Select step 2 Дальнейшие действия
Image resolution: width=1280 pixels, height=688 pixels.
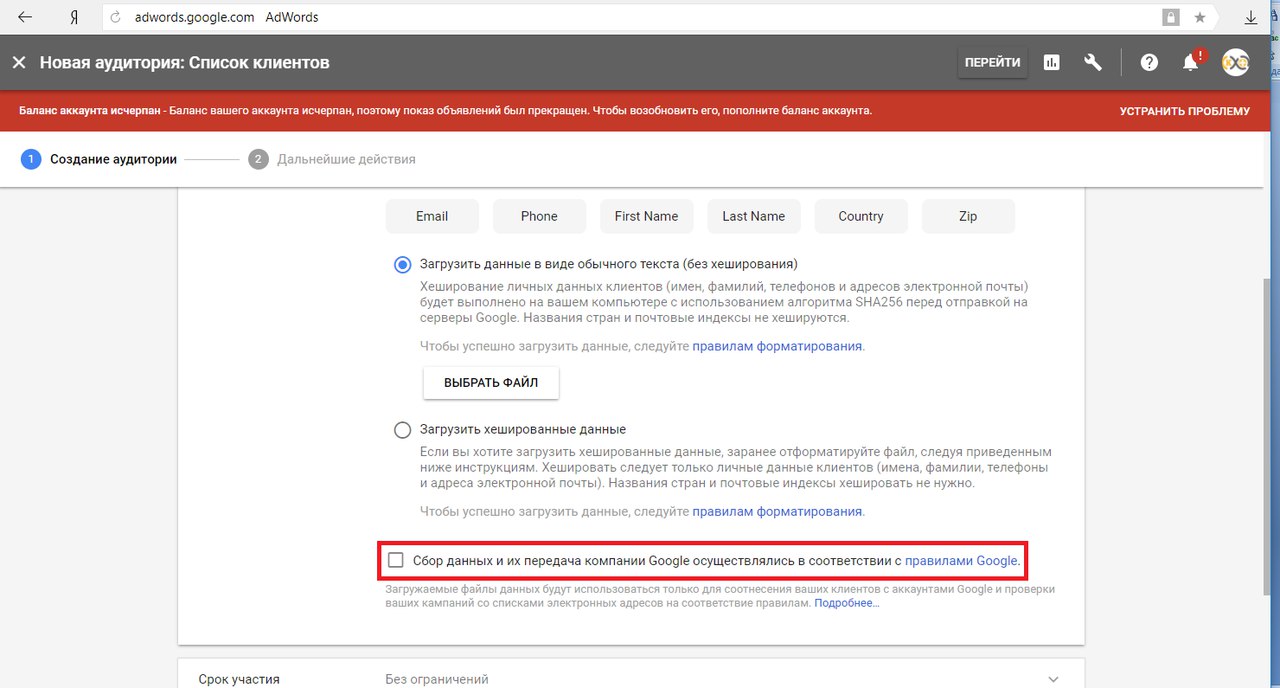coord(332,159)
